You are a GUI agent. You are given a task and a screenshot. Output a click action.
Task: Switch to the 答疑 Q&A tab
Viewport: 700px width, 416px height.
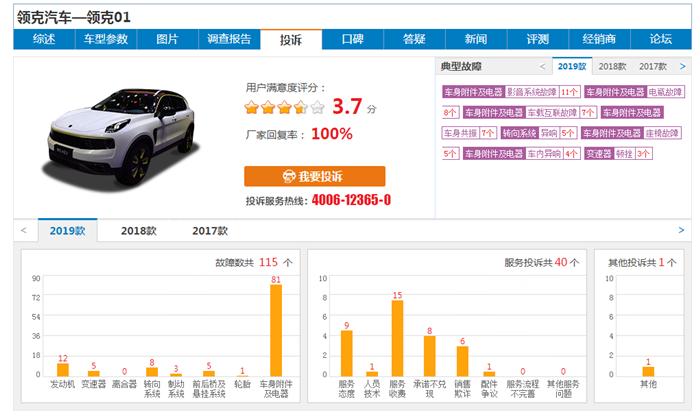pyautogui.click(x=414, y=39)
